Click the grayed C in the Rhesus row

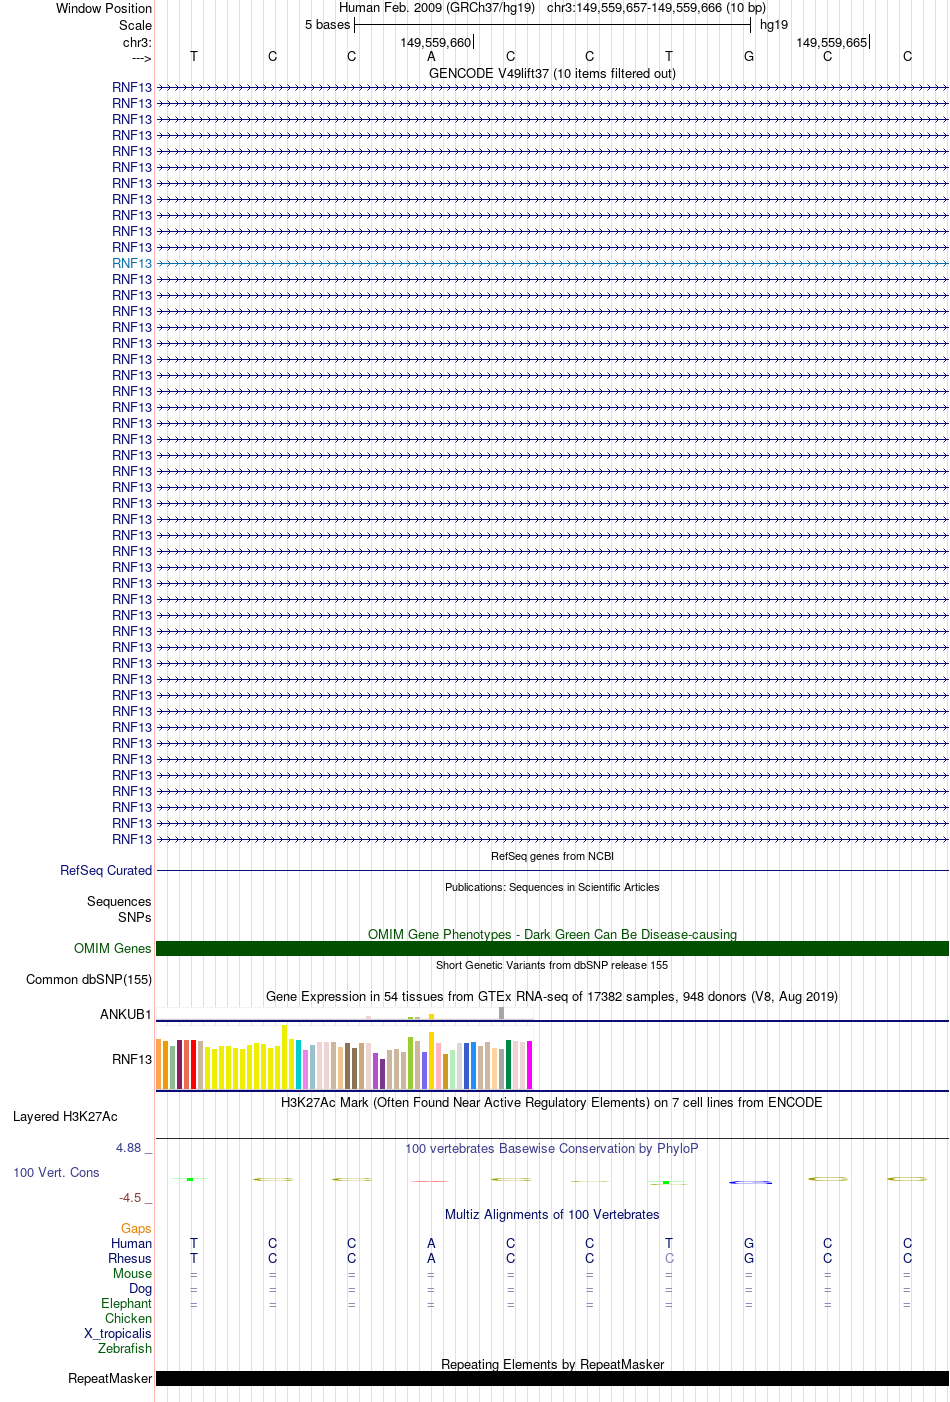[x=669, y=1258]
